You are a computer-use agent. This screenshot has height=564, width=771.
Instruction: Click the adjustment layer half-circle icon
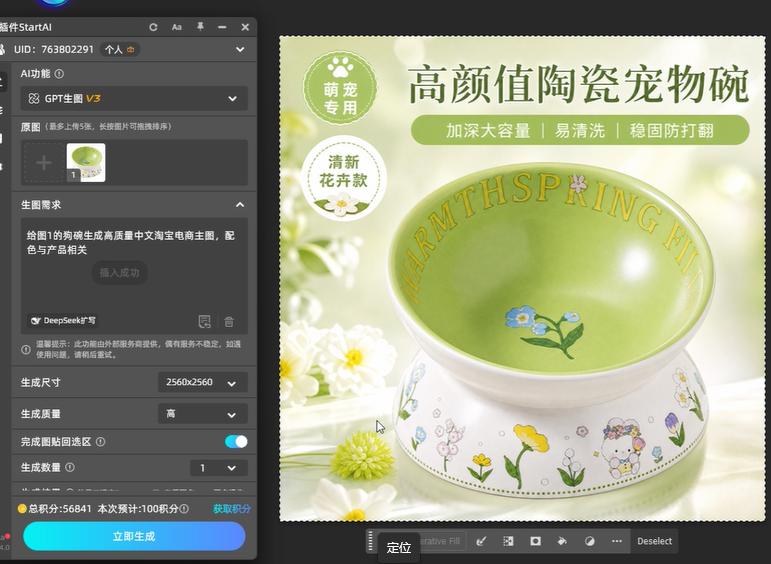pos(590,541)
